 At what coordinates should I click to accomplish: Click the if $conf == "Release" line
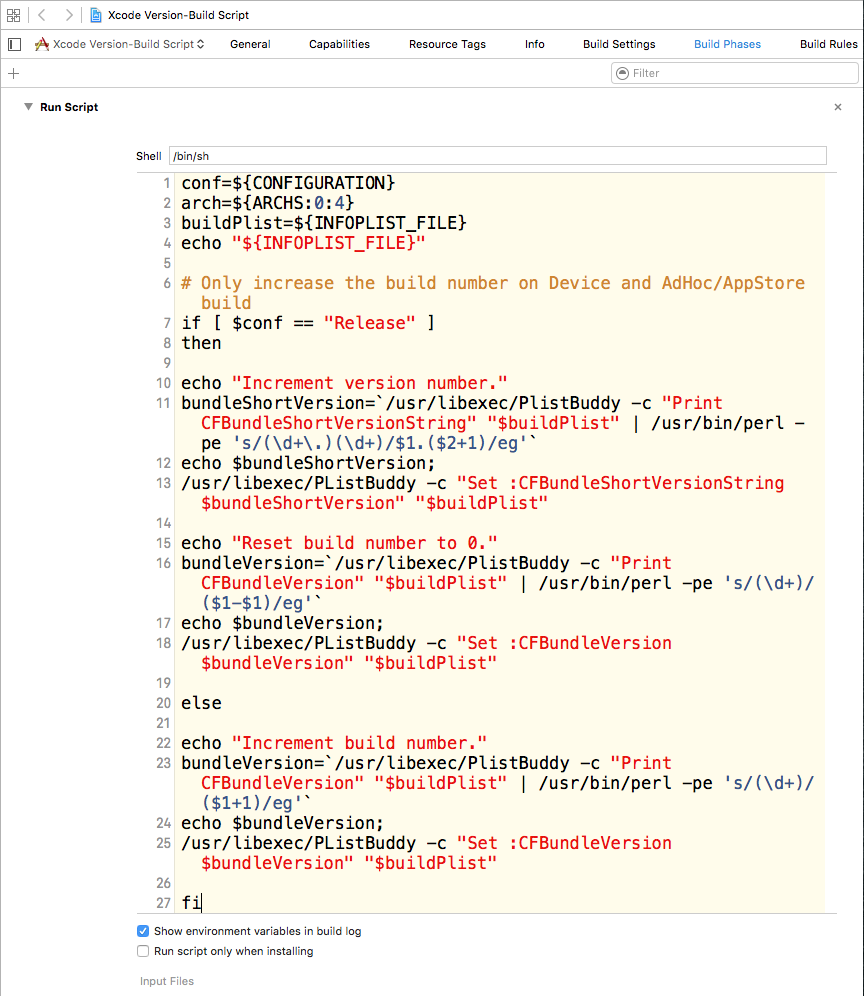click(308, 323)
